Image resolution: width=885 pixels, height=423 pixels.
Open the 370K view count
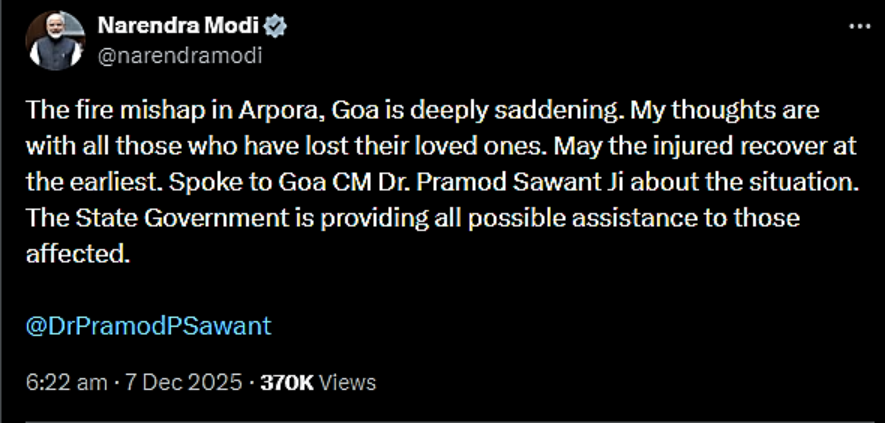click(x=287, y=382)
